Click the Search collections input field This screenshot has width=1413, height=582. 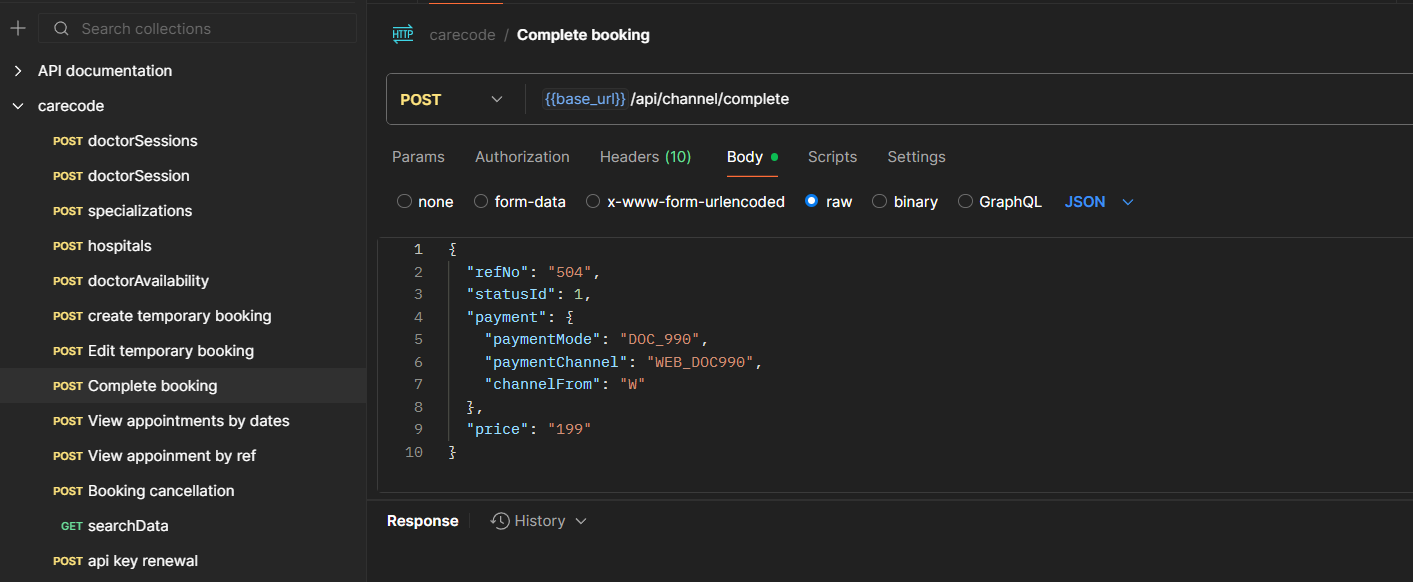click(x=210, y=29)
